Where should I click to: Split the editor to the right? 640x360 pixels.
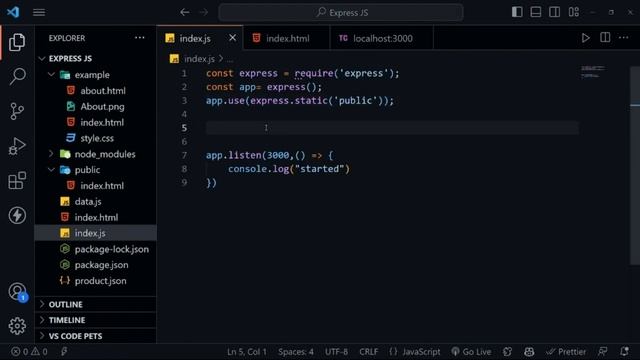tap(605, 38)
